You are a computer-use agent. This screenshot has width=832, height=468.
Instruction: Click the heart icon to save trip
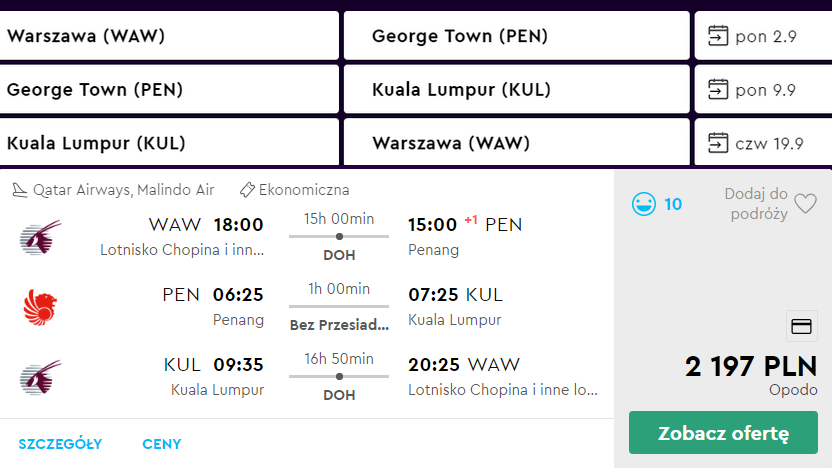pyautogui.click(x=805, y=204)
